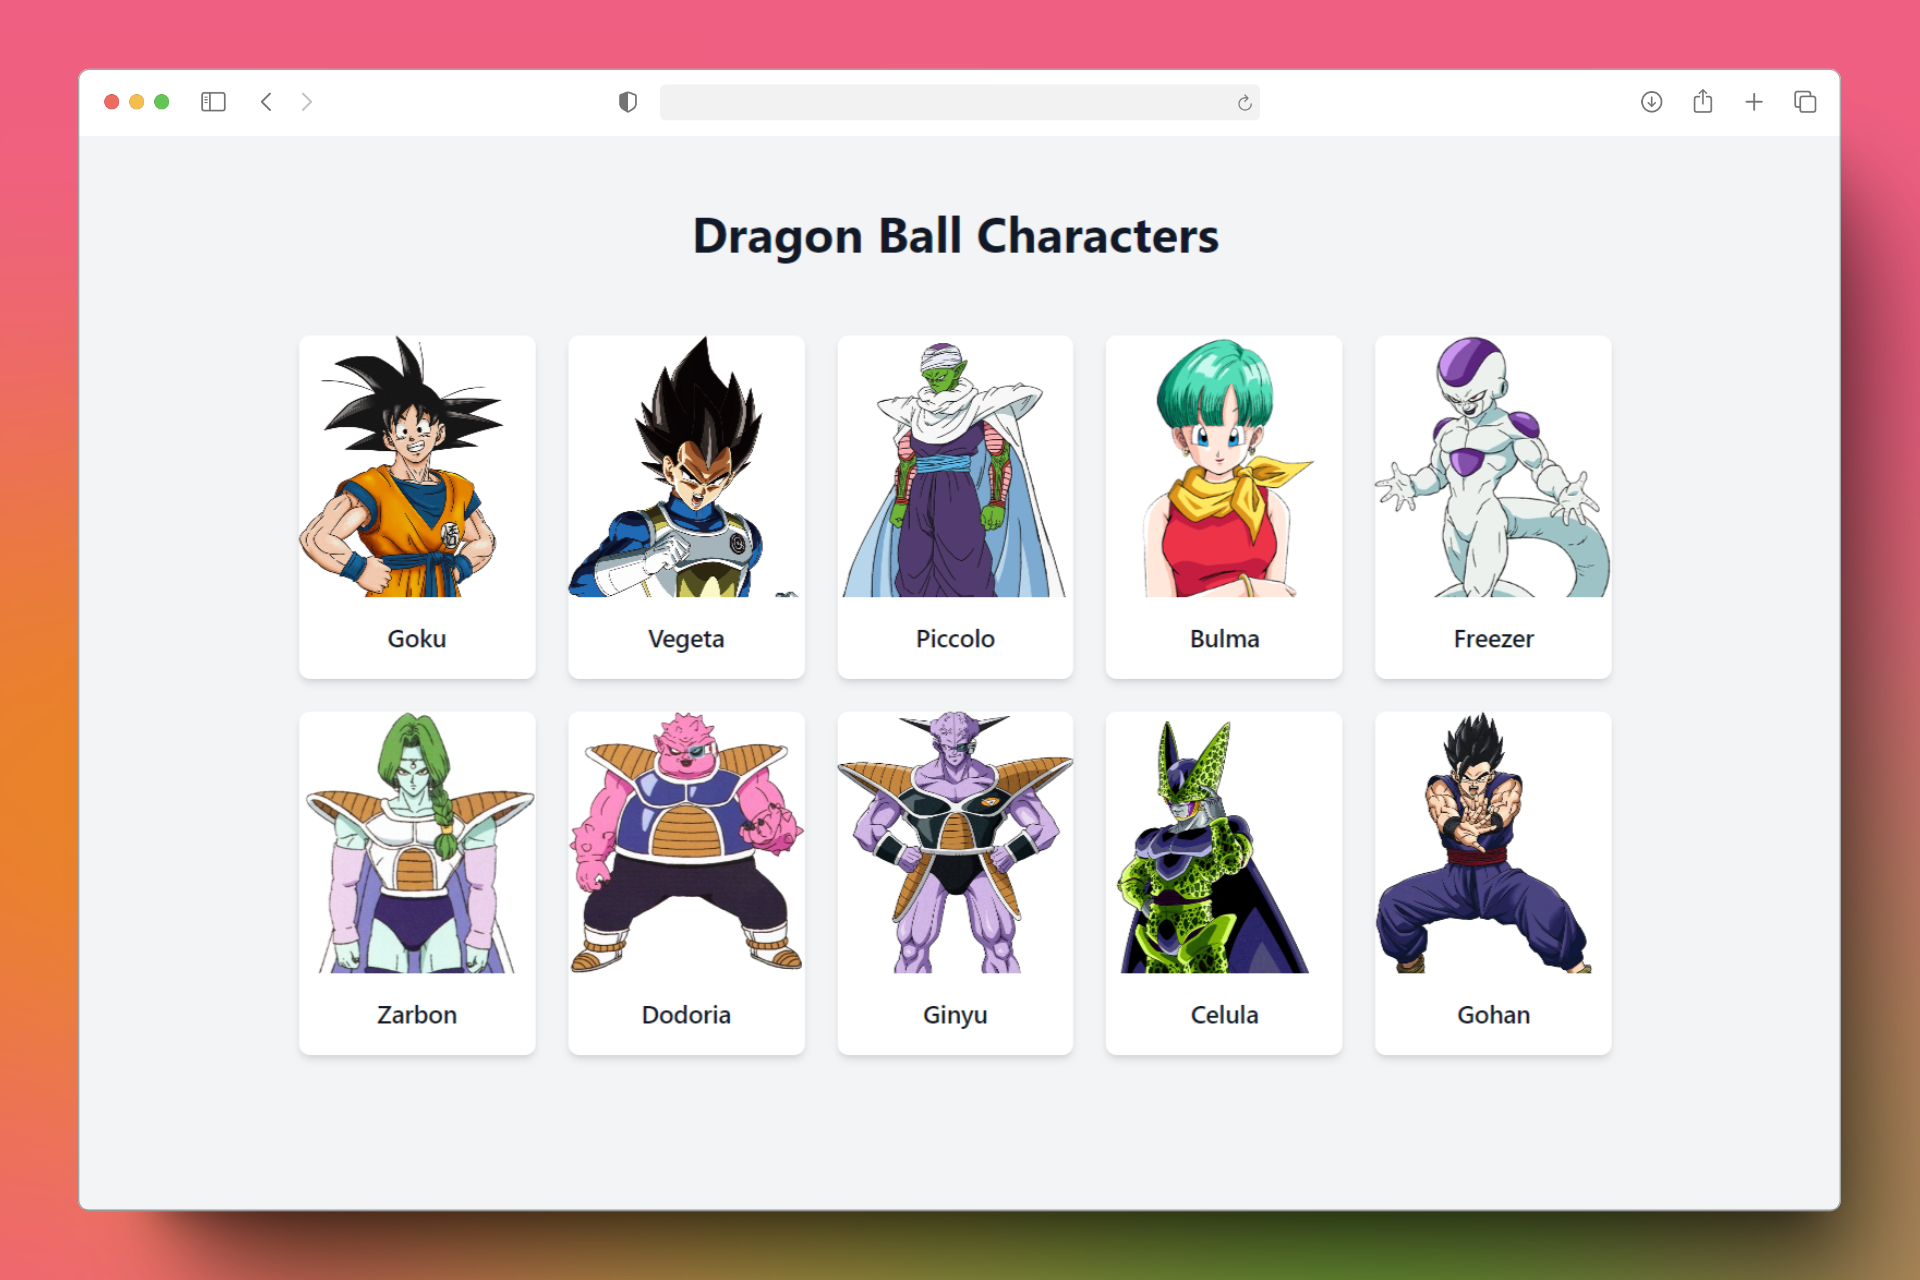Open the Zarbon character image
Image resolution: width=1920 pixels, height=1280 pixels.
417,842
